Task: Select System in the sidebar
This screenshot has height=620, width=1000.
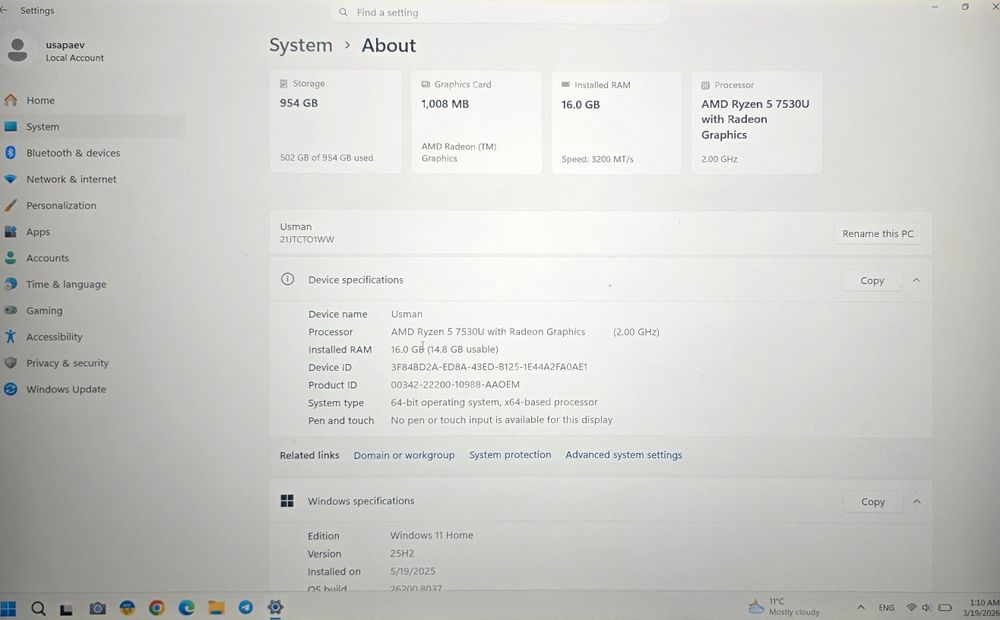Action: point(93,126)
